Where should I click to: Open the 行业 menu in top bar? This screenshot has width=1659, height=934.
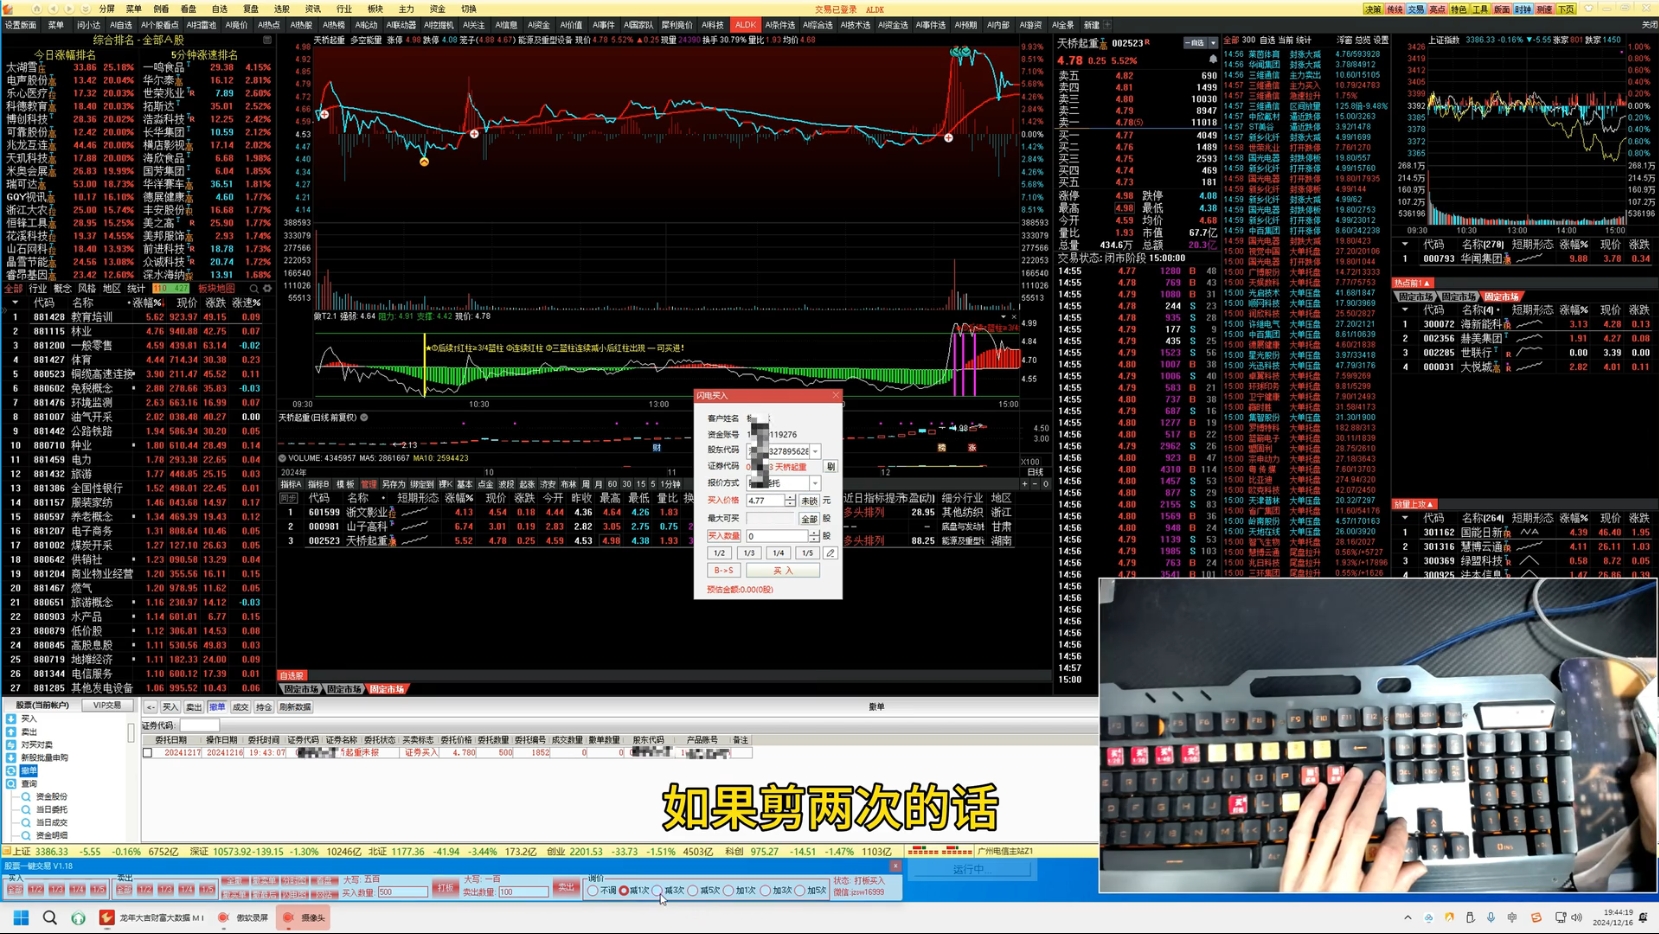click(x=344, y=9)
